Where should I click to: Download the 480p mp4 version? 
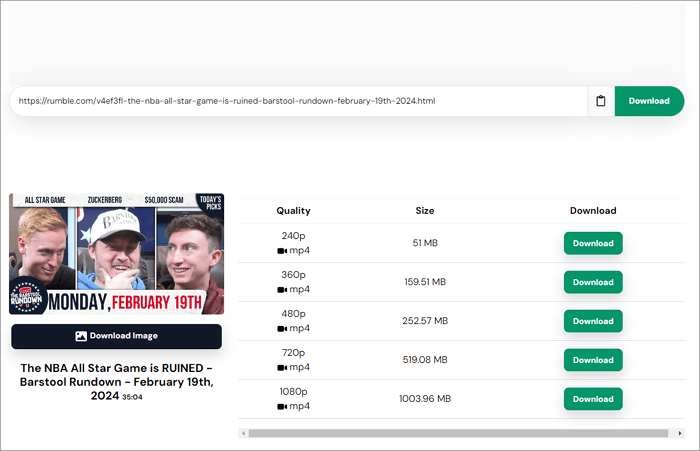tap(593, 321)
